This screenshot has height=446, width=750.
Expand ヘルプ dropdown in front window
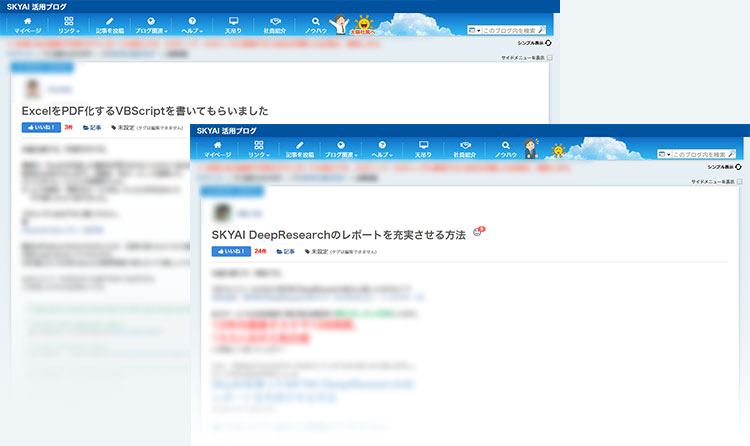tap(381, 150)
